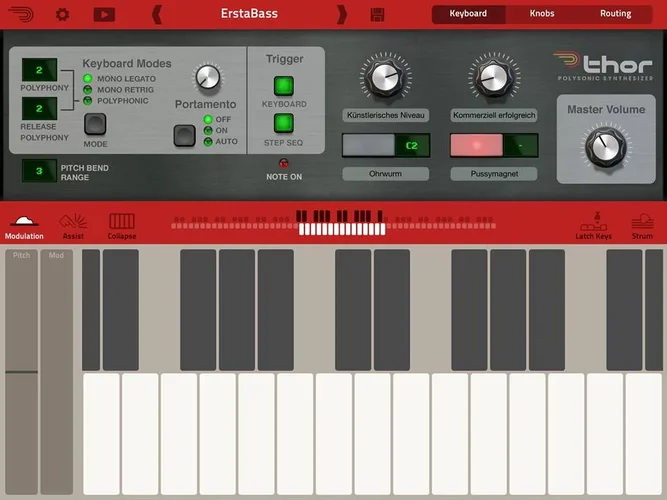Click the Note On indicator LED
The height and width of the screenshot is (500, 667).
click(284, 163)
